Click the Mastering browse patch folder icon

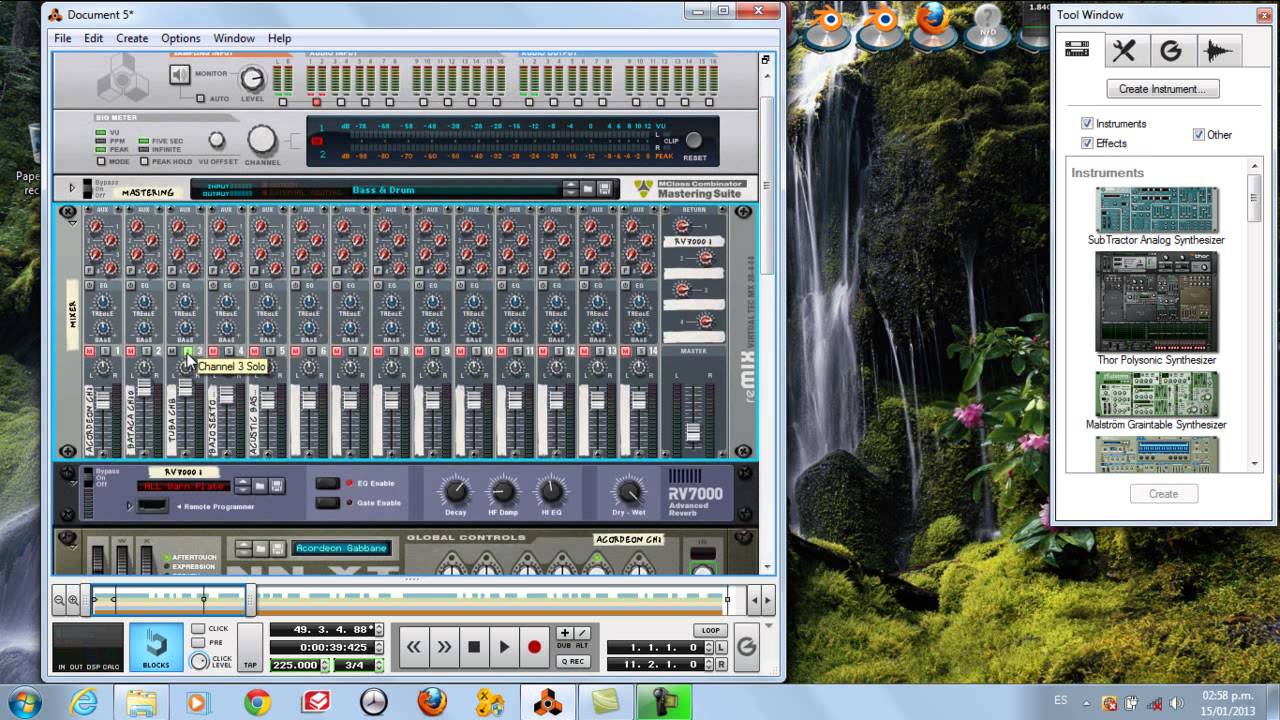coord(588,188)
